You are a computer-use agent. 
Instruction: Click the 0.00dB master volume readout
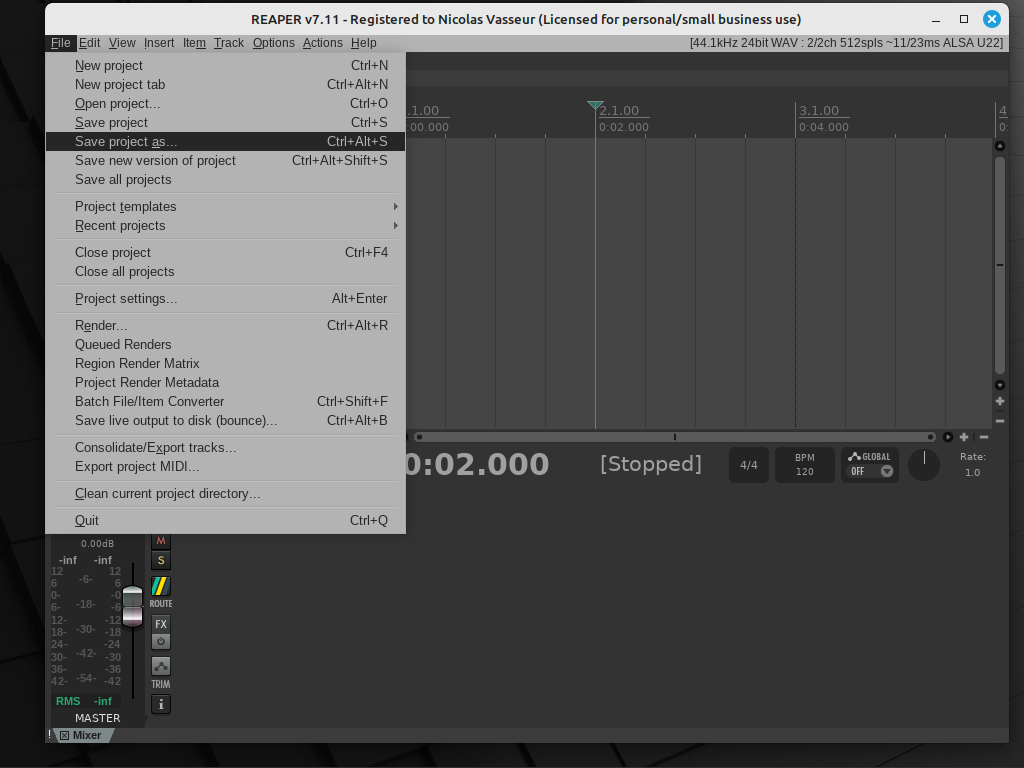click(x=97, y=543)
